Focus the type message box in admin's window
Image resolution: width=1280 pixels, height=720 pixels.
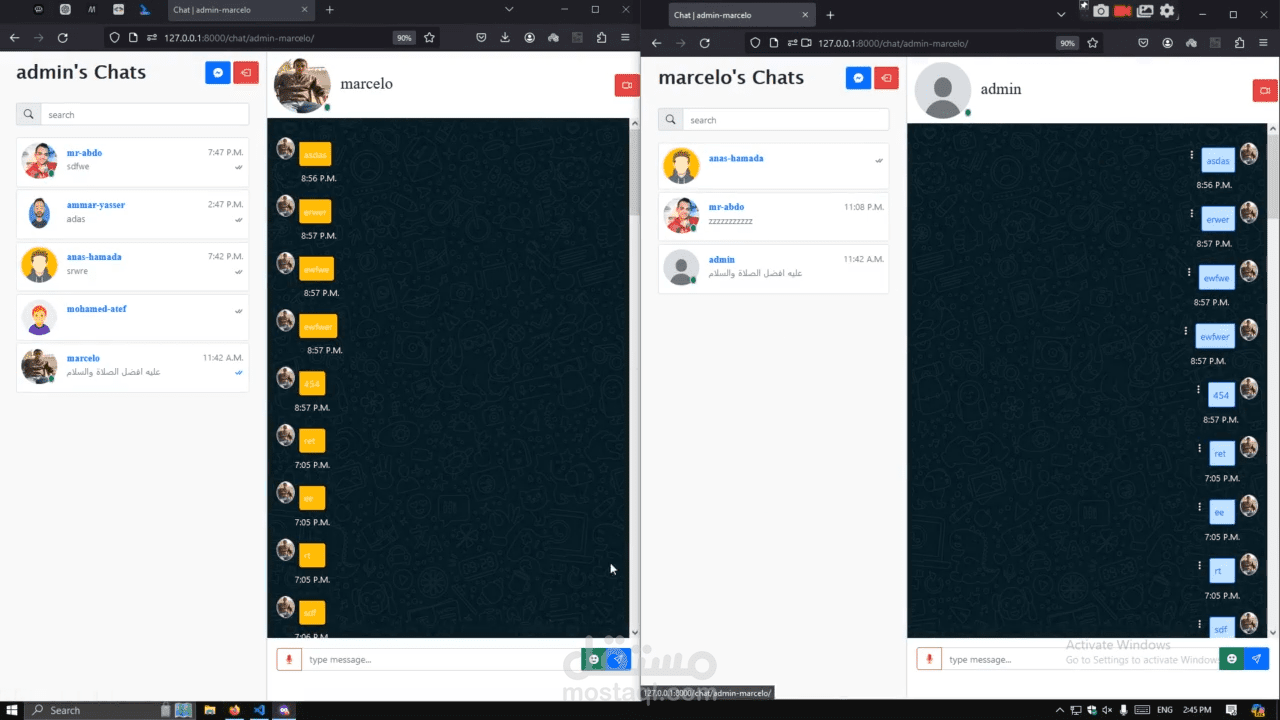441,659
